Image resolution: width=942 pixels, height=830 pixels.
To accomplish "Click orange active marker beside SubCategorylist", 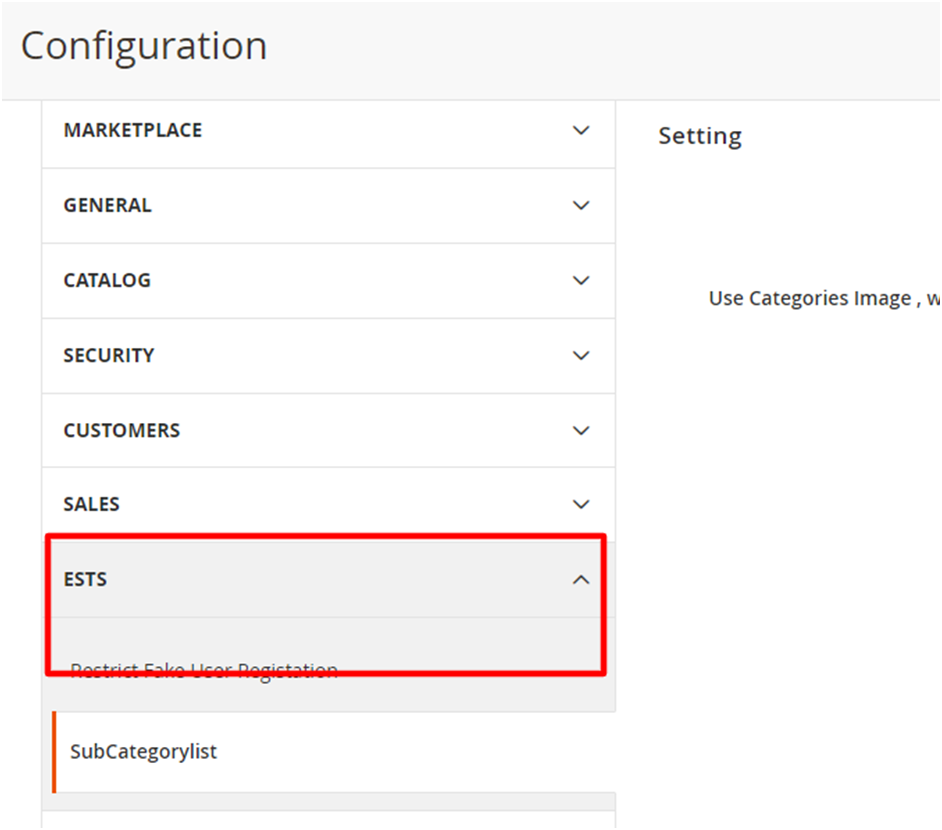I will (54, 752).
